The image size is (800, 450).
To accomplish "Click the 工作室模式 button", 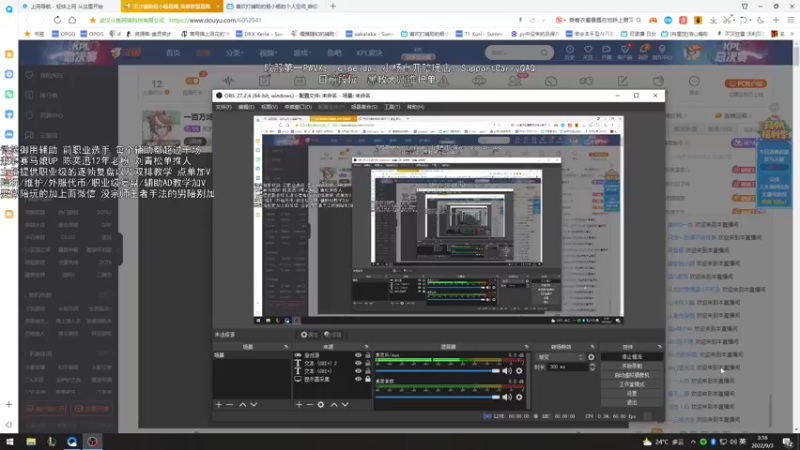I will tap(632, 385).
